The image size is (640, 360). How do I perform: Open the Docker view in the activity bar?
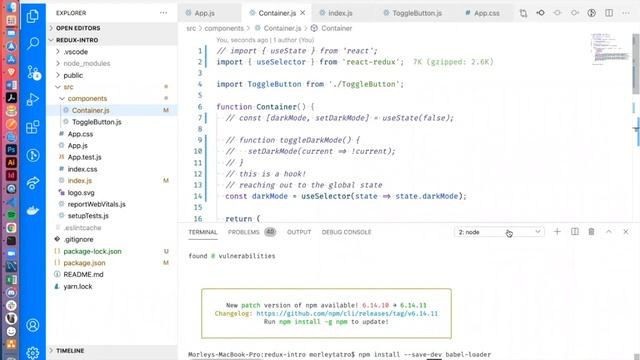[x=33, y=211]
